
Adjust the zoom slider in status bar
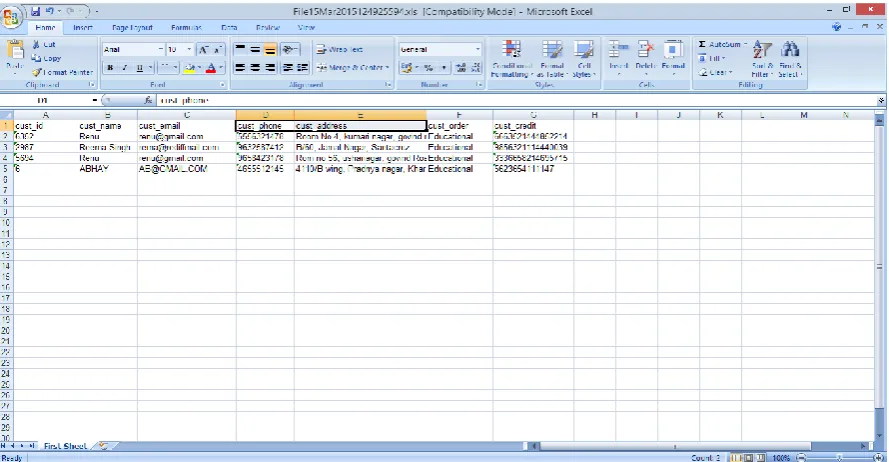839,457
